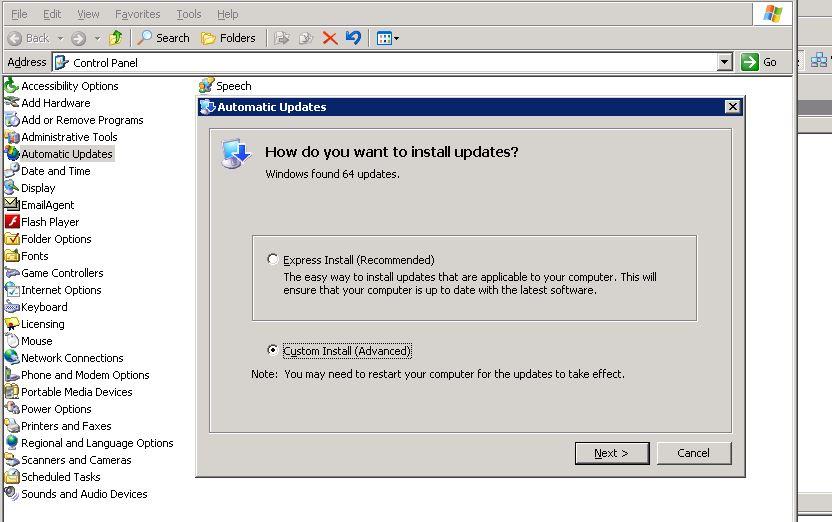
Task: Open the Flash Player icon
Action: coord(12,222)
